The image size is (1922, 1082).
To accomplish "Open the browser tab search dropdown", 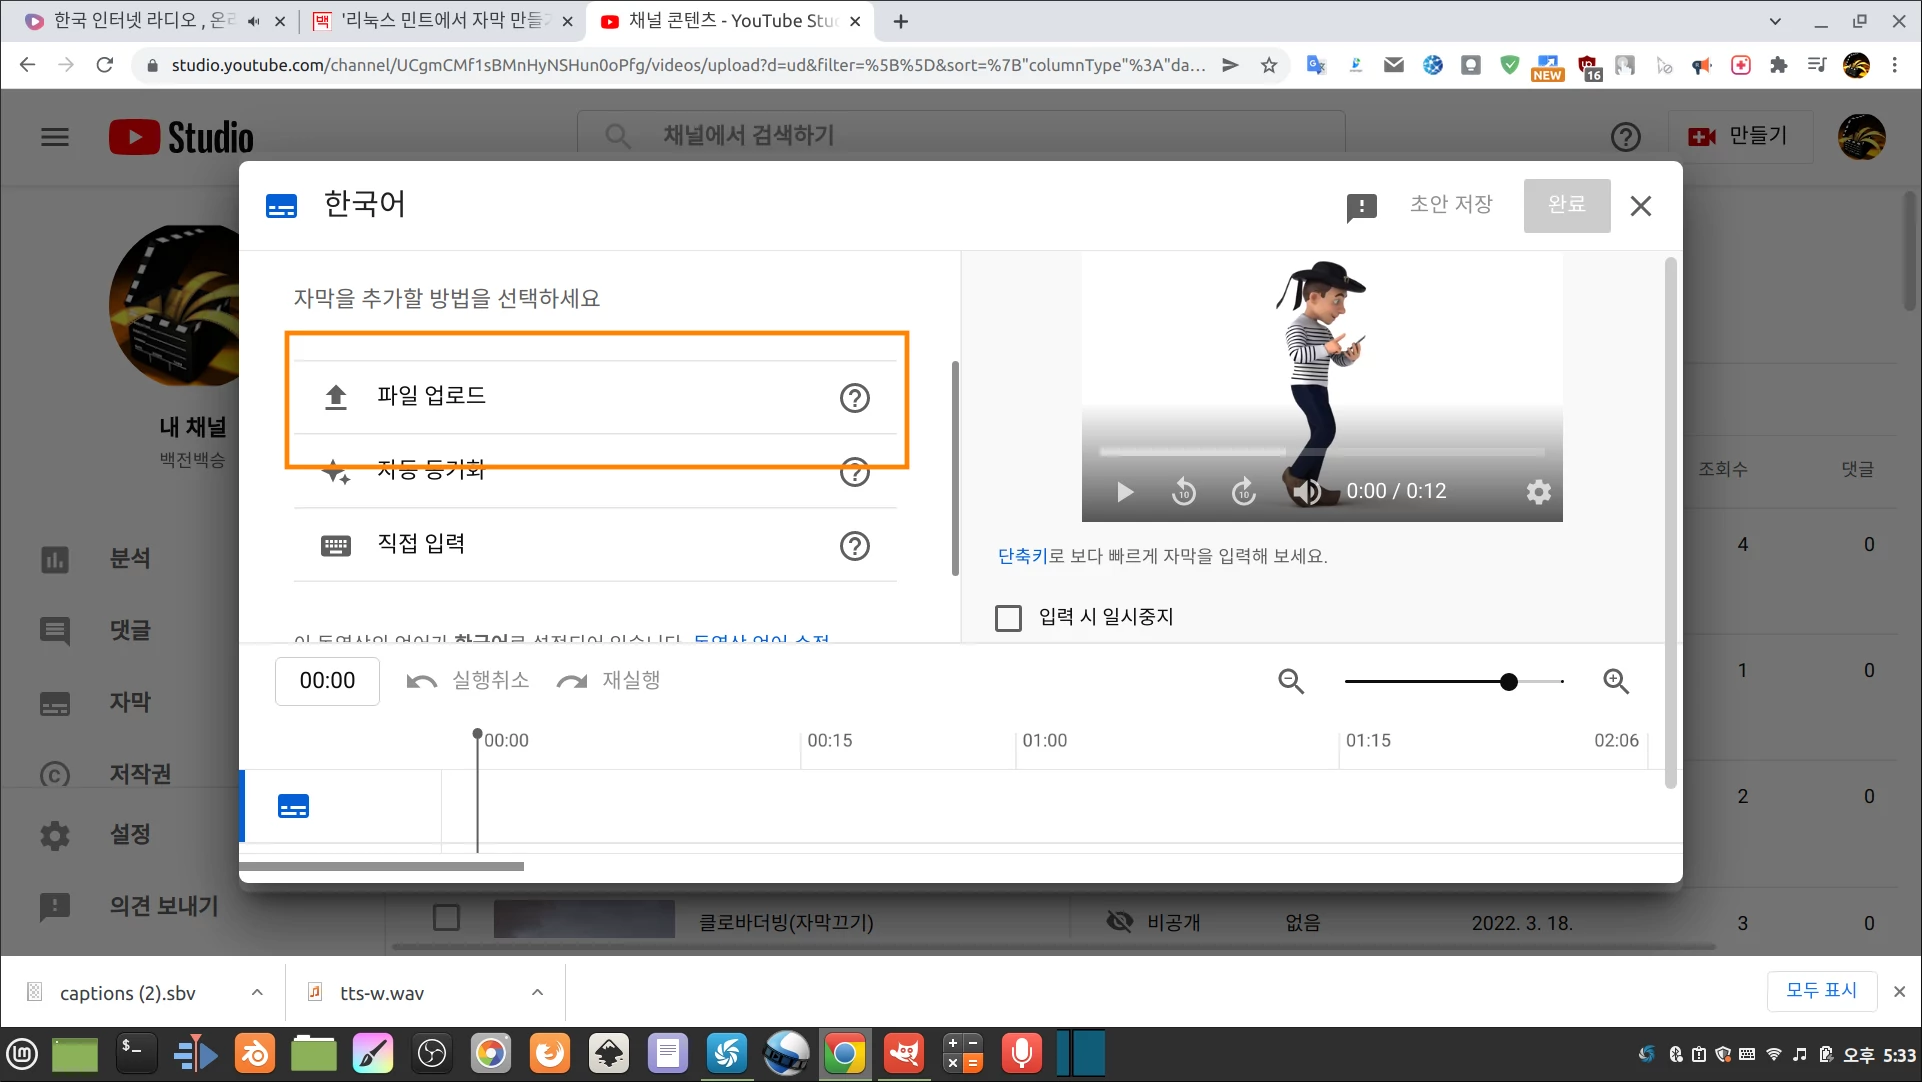I will coord(1776,20).
